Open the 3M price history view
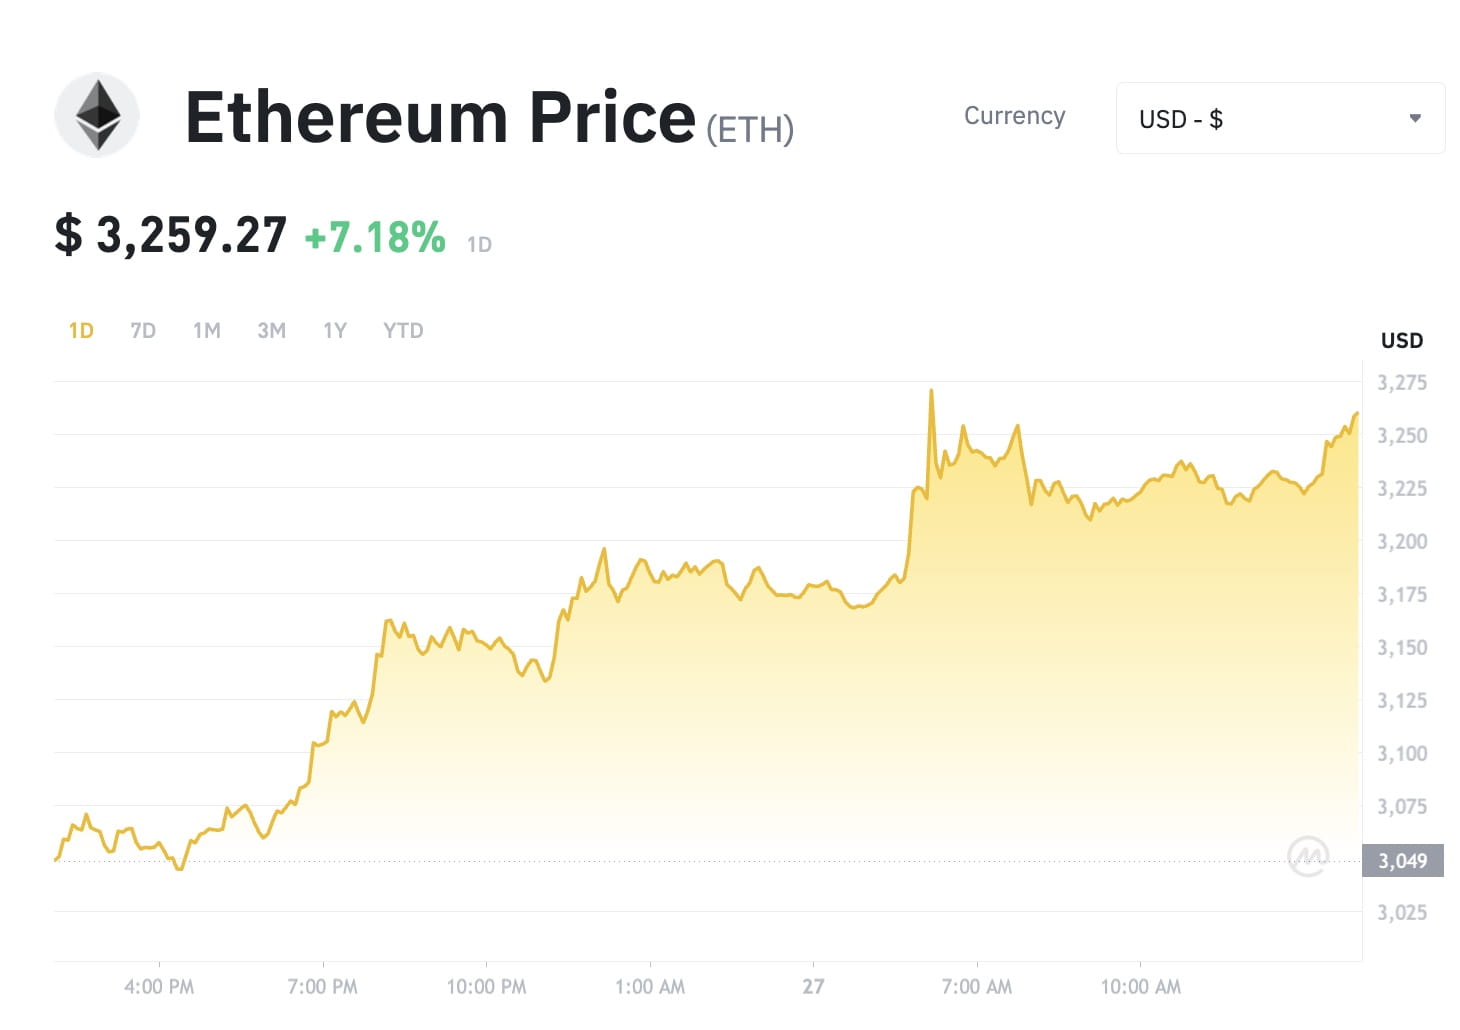 click(271, 330)
